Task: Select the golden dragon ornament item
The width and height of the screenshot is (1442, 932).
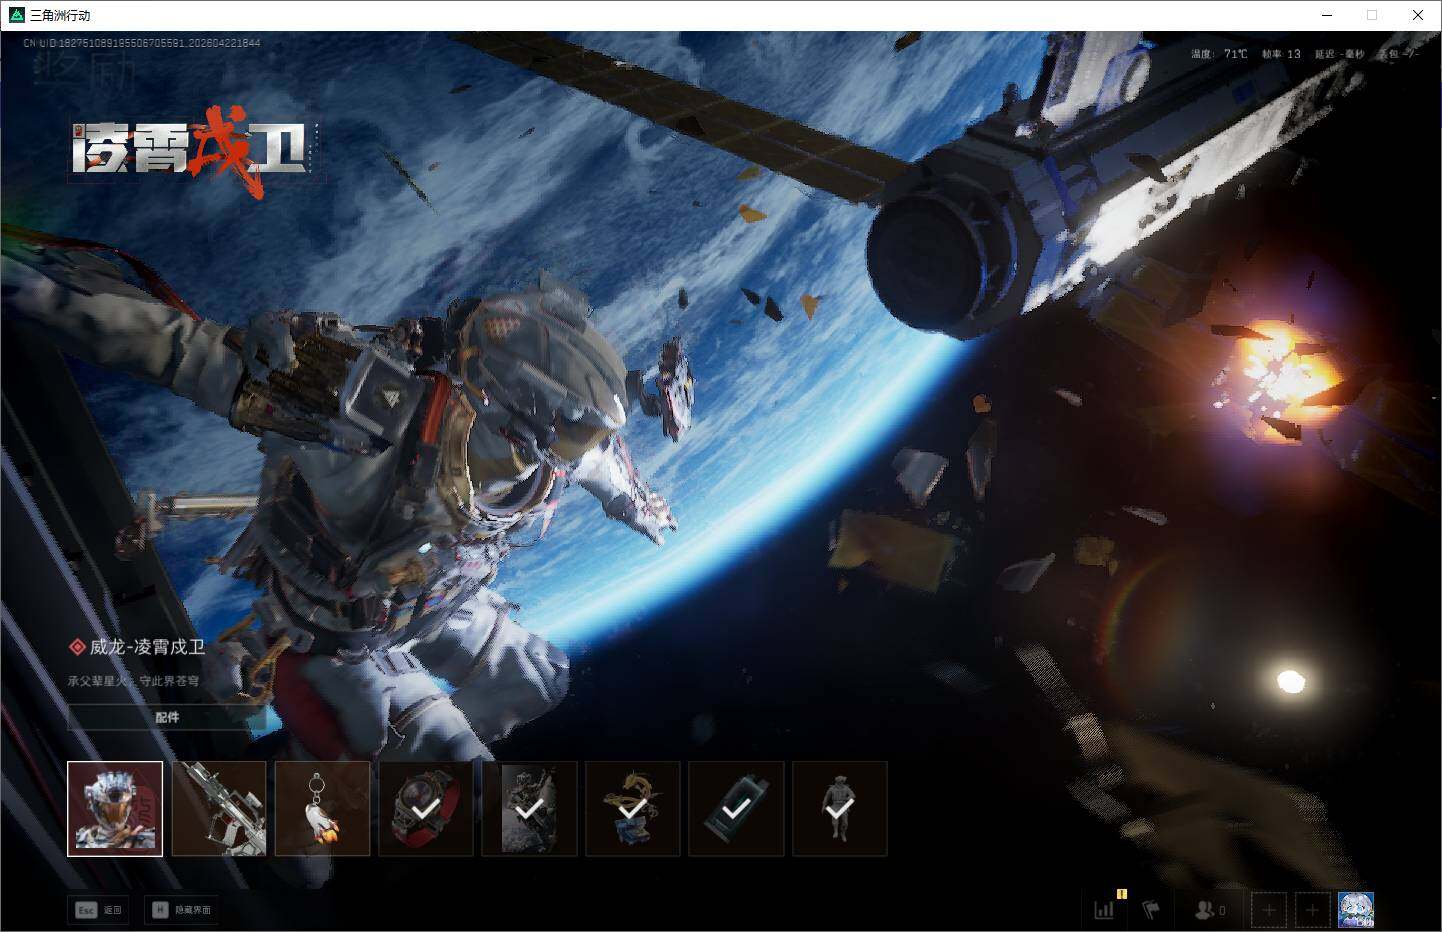Action: click(632, 809)
